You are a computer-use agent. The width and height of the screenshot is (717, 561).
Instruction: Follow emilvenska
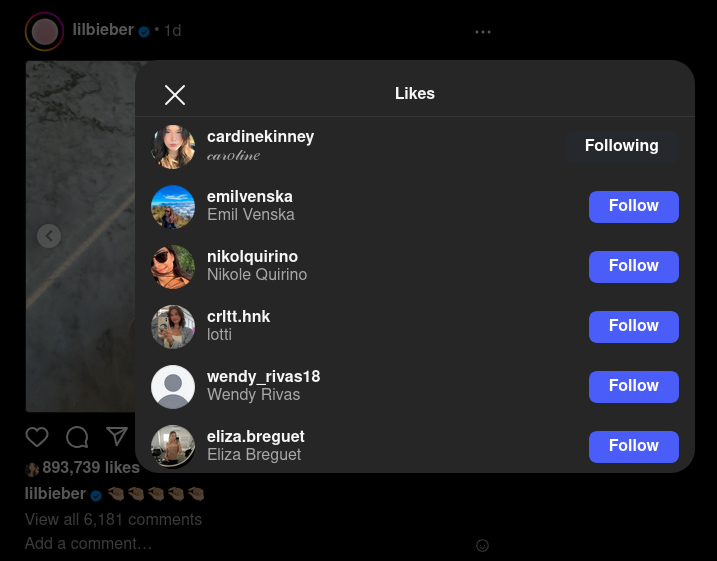(634, 207)
